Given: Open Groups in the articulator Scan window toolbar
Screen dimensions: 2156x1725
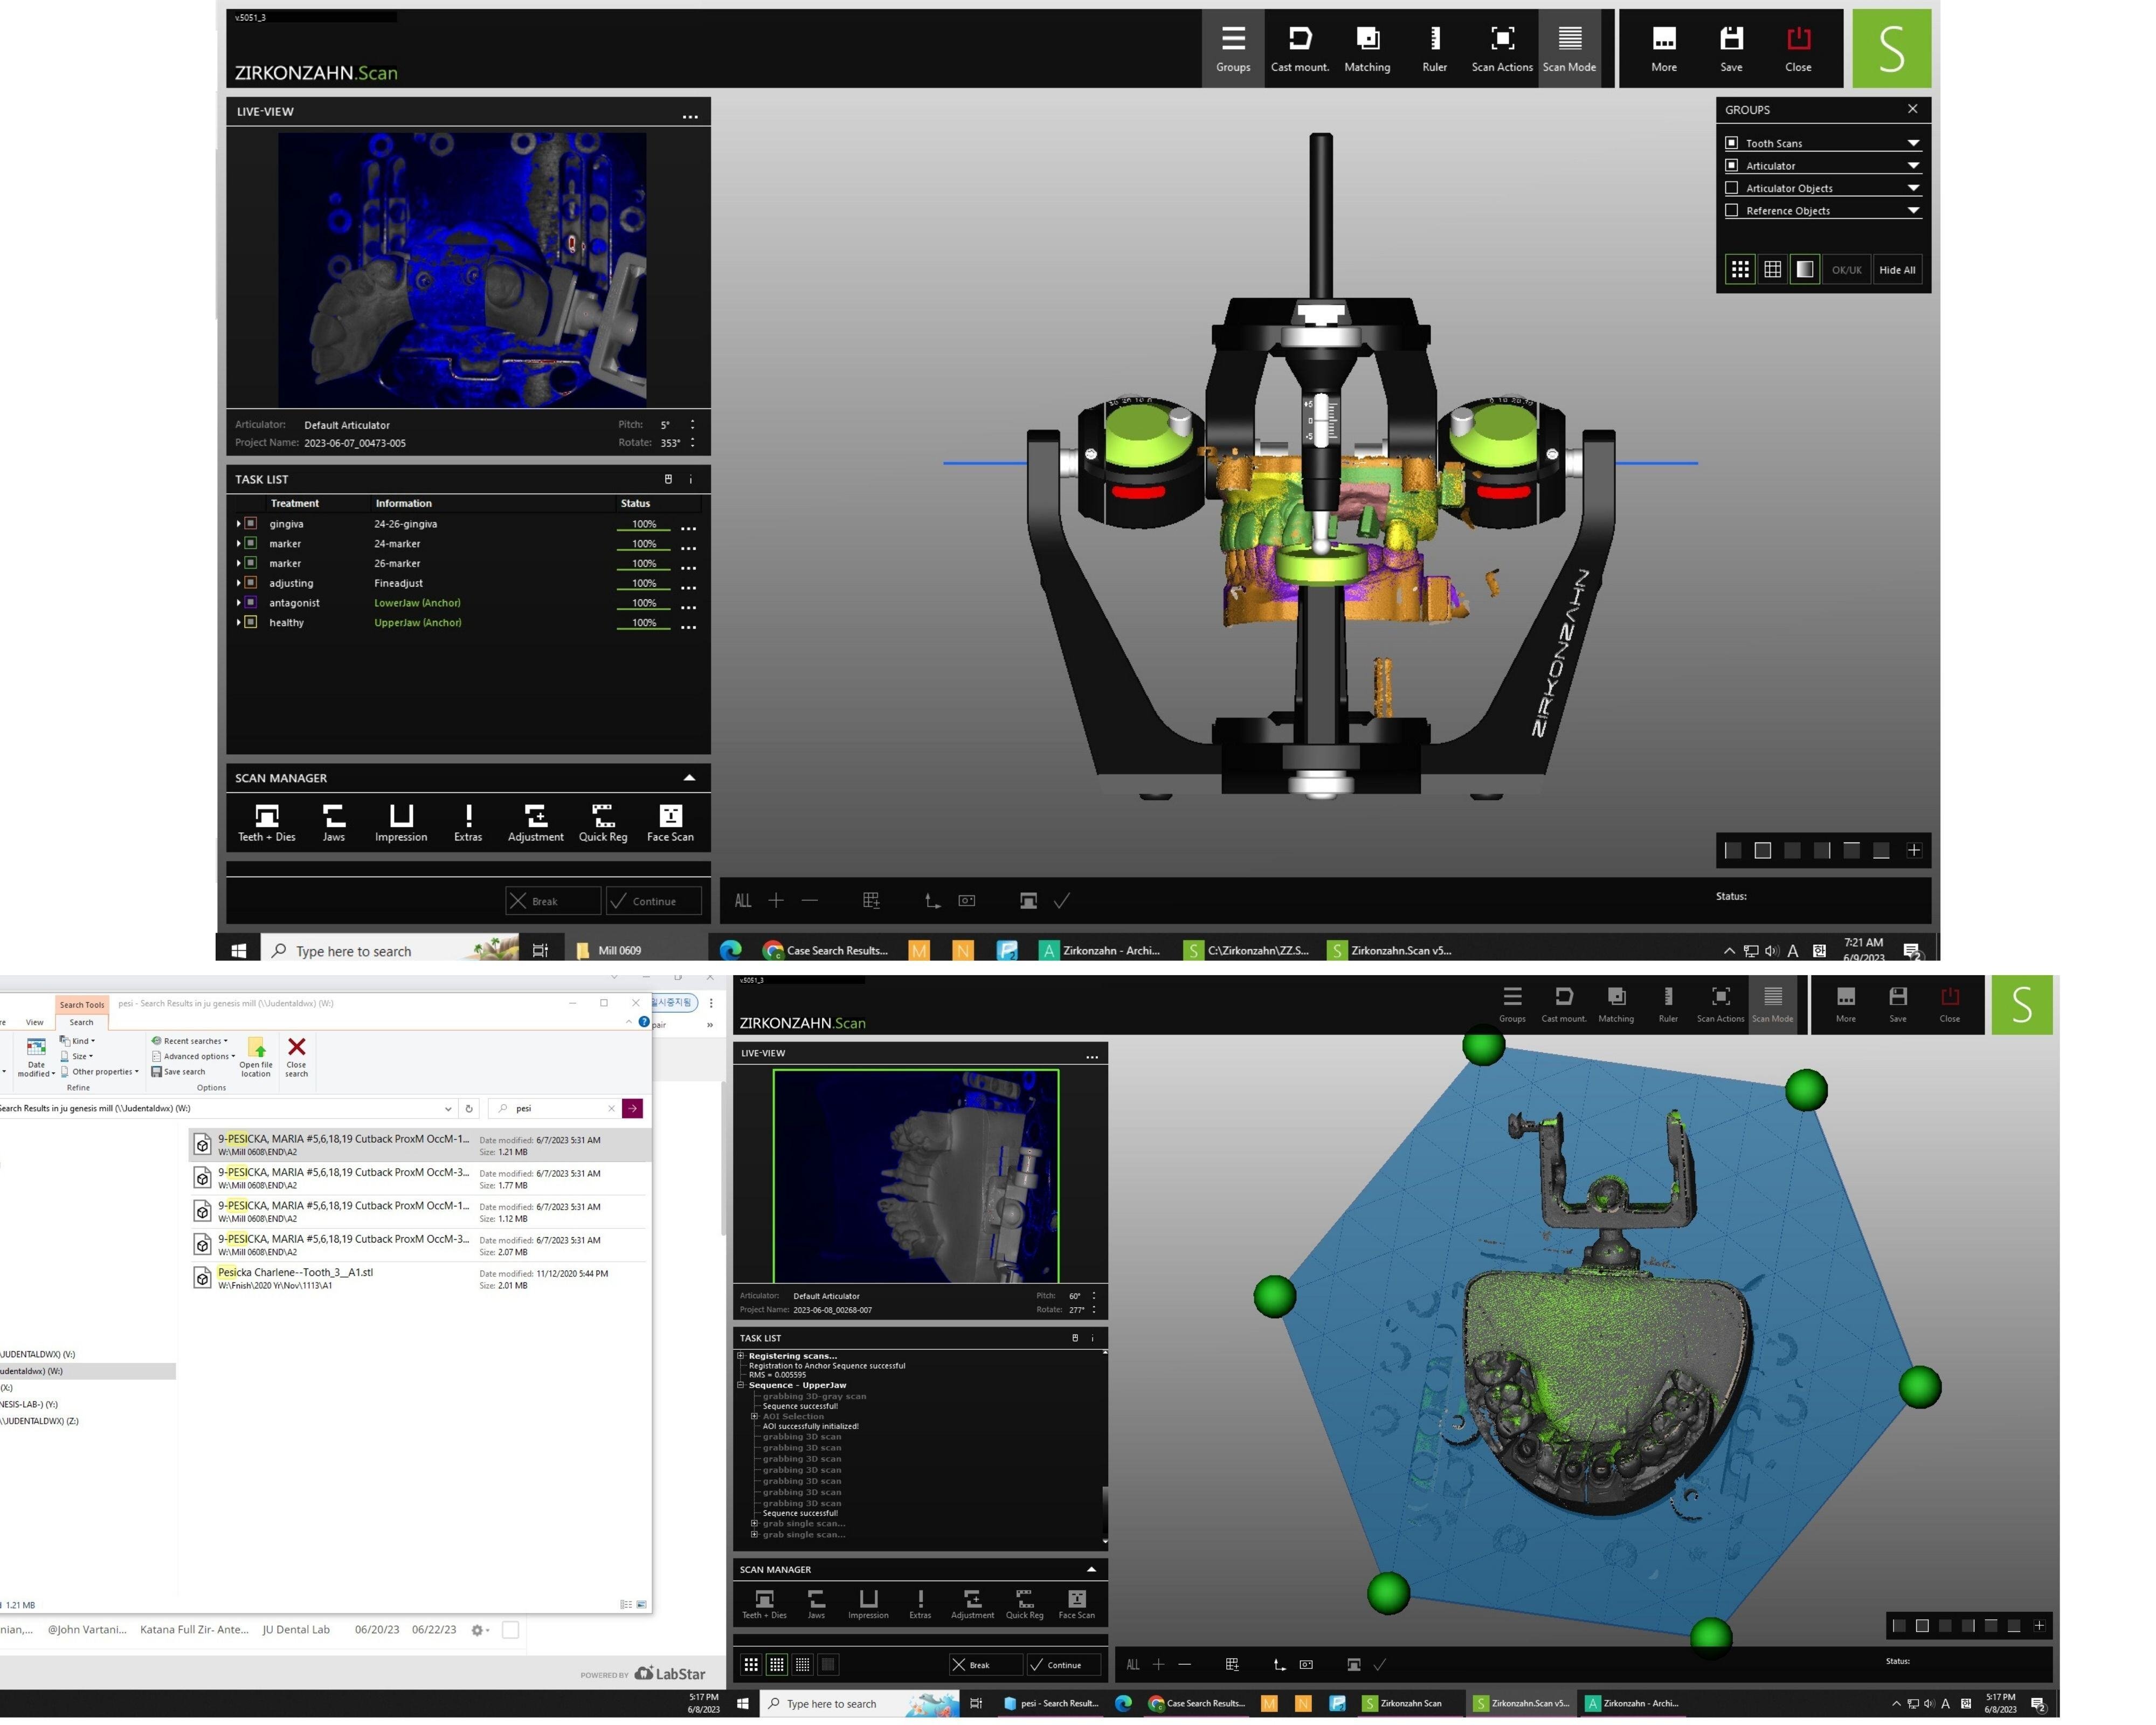Looking at the screenshot, I should point(1233,48).
